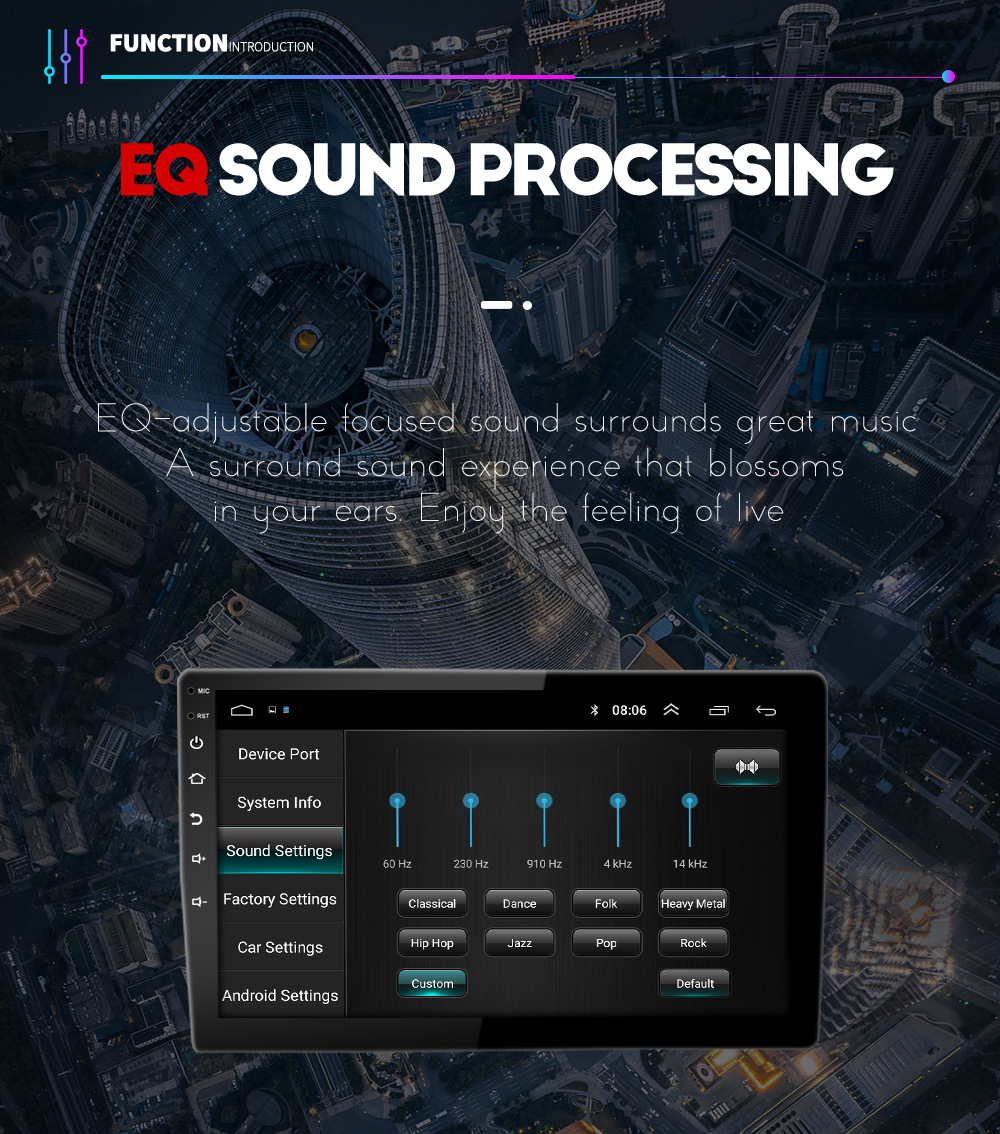
Task: Tap the power icon on the bezel
Action: [196, 743]
